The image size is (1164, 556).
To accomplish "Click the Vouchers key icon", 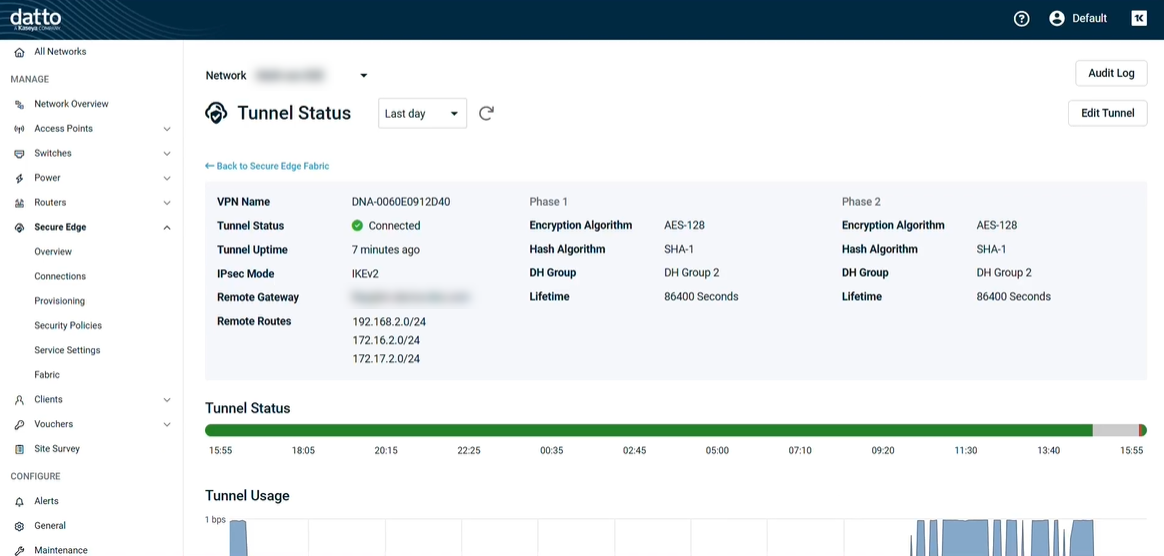I will click(x=19, y=425).
